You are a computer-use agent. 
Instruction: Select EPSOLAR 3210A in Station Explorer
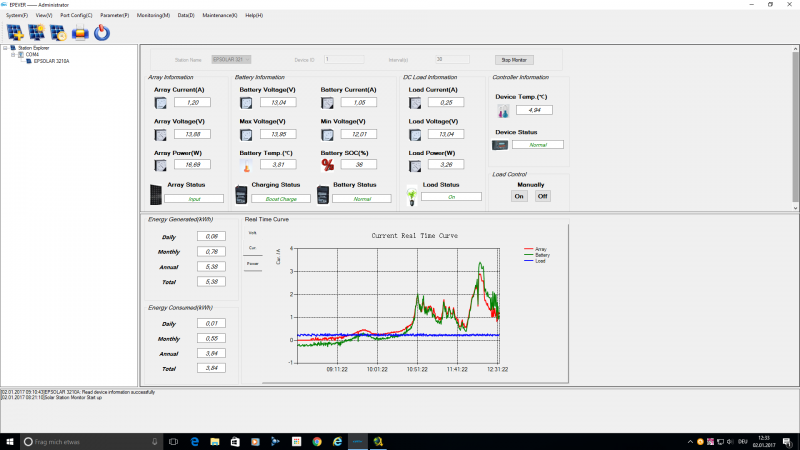point(52,61)
